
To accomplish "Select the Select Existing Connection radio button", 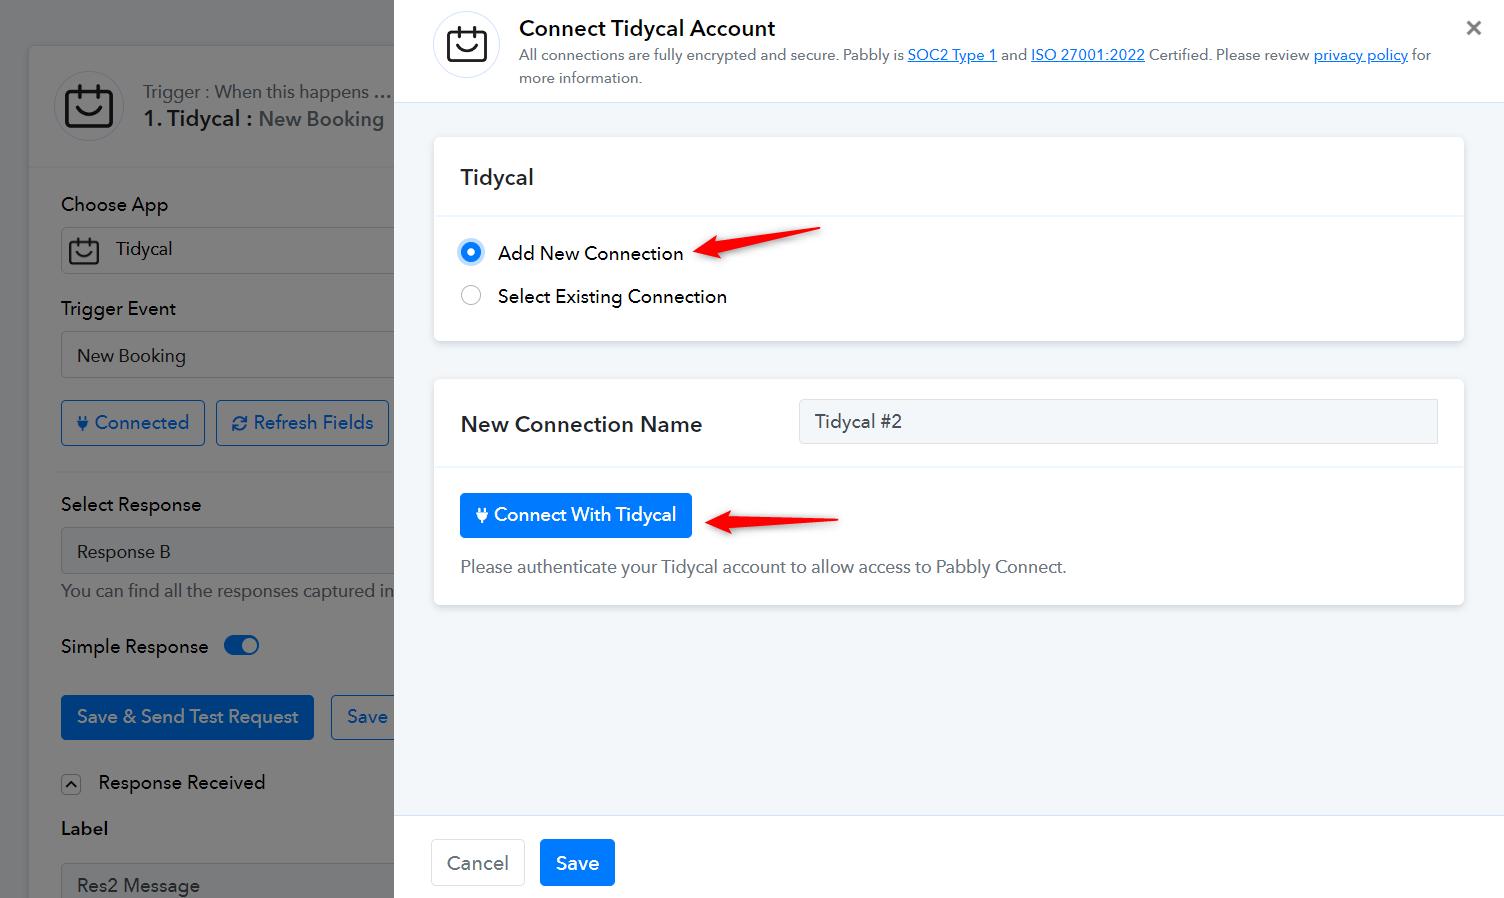I will (x=471, y=295).
